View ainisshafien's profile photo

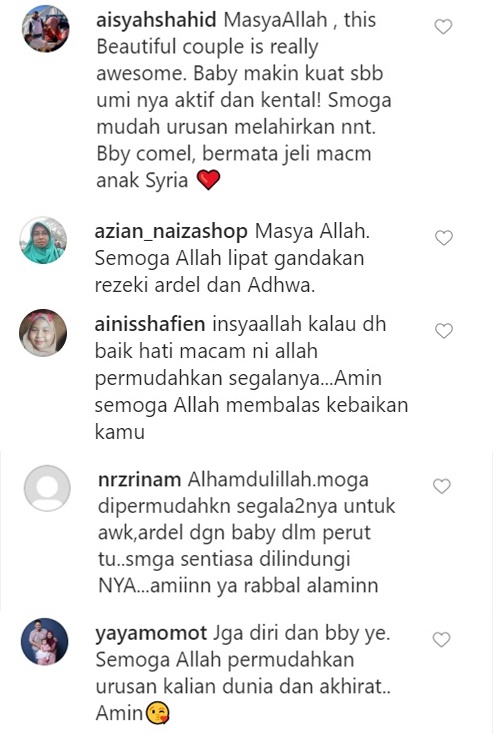(43, 332)
